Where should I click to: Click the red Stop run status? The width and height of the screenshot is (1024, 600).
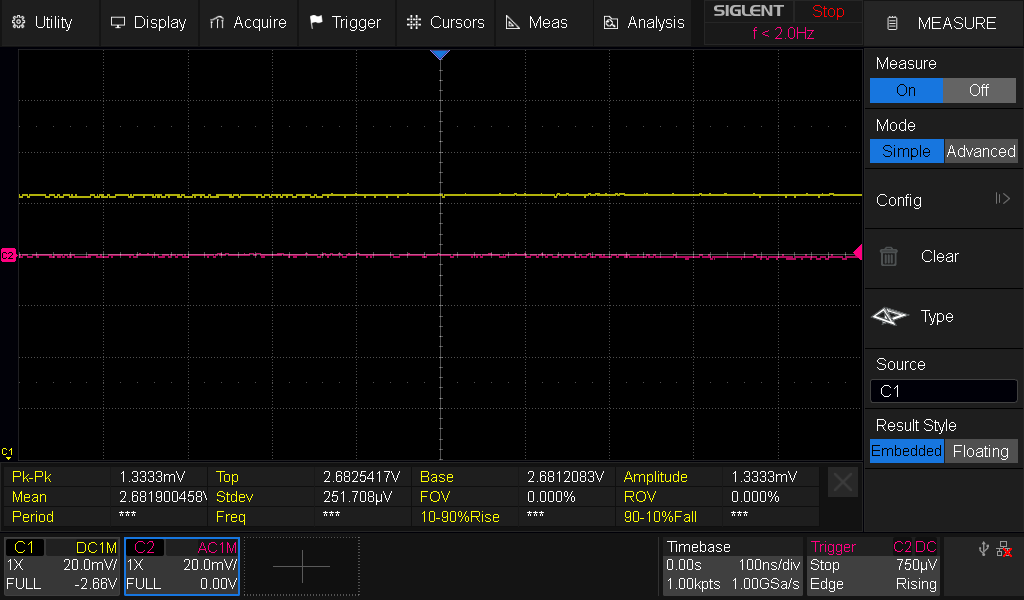pos(828,11)
